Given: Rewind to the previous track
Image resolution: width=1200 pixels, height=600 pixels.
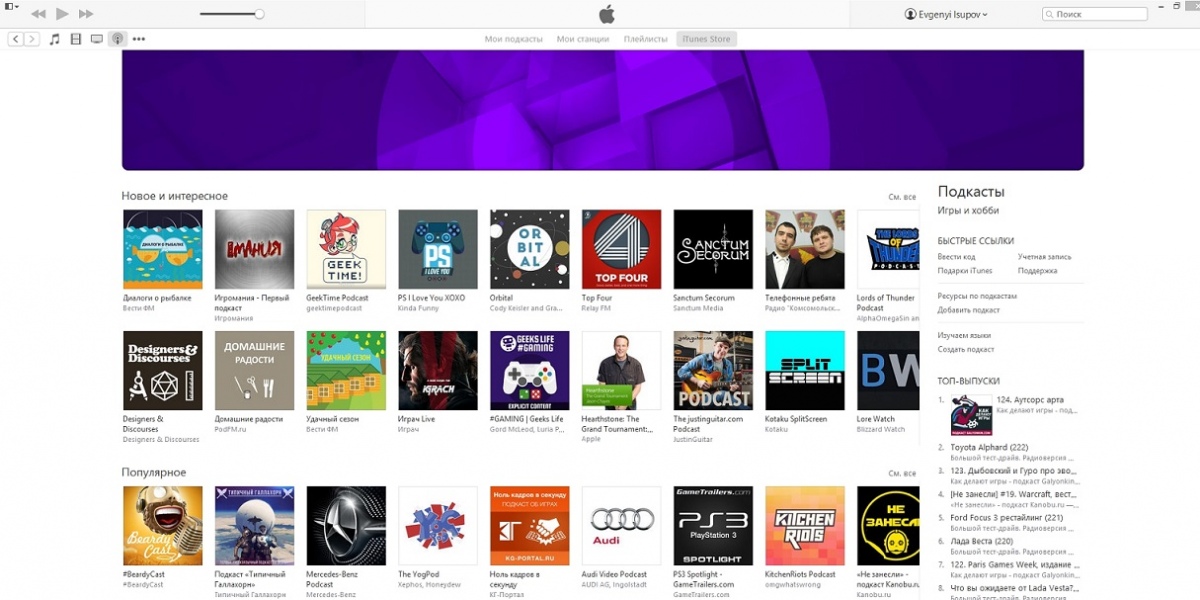Looking at the screenshot, I should click(38, 14).
